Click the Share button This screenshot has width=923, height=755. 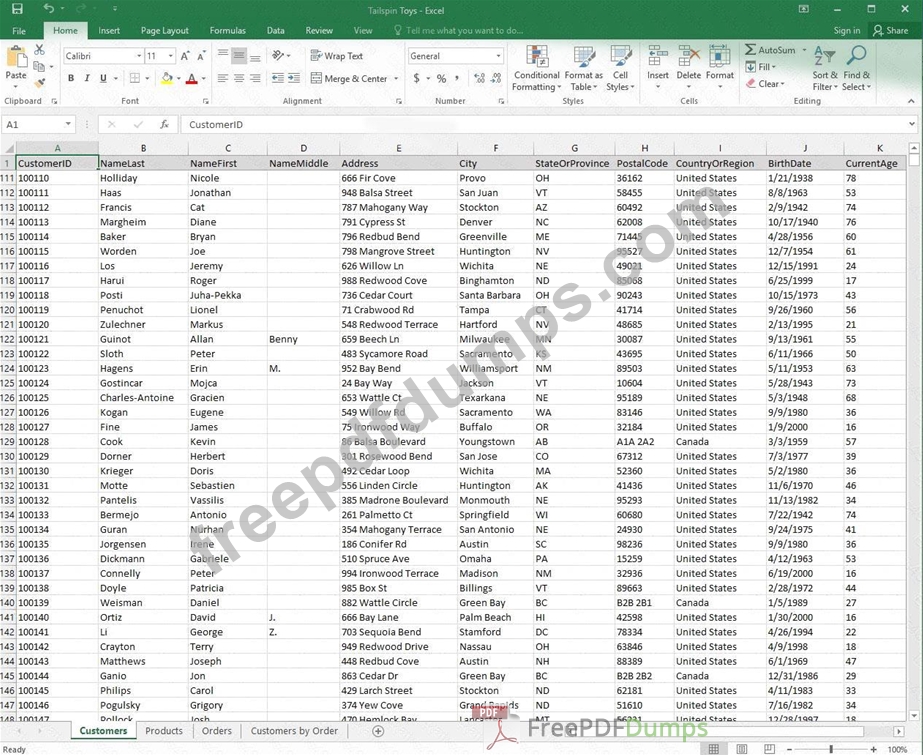pyautogui.click(x=891, y=31)
